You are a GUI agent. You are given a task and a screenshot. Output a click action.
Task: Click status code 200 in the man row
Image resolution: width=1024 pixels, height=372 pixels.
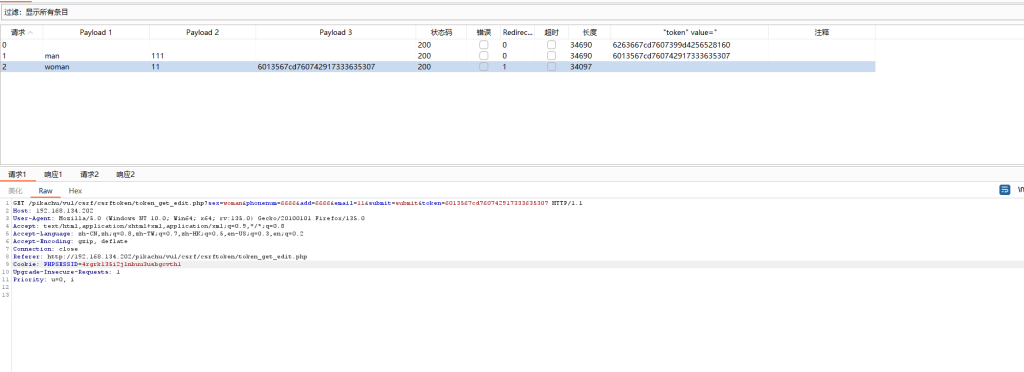point(424,56)
